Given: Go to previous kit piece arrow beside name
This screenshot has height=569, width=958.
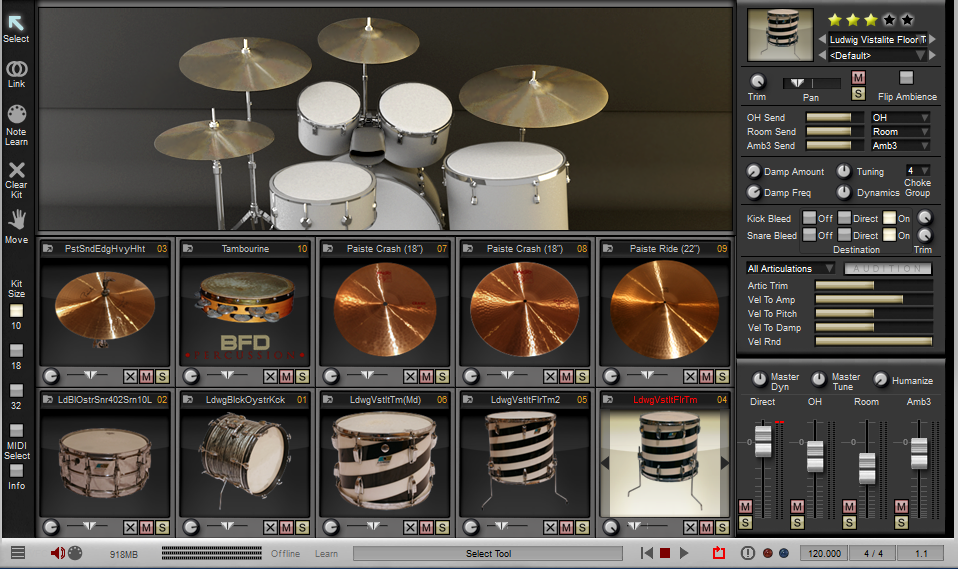Looking at the screenshot, I should [822, 39].
